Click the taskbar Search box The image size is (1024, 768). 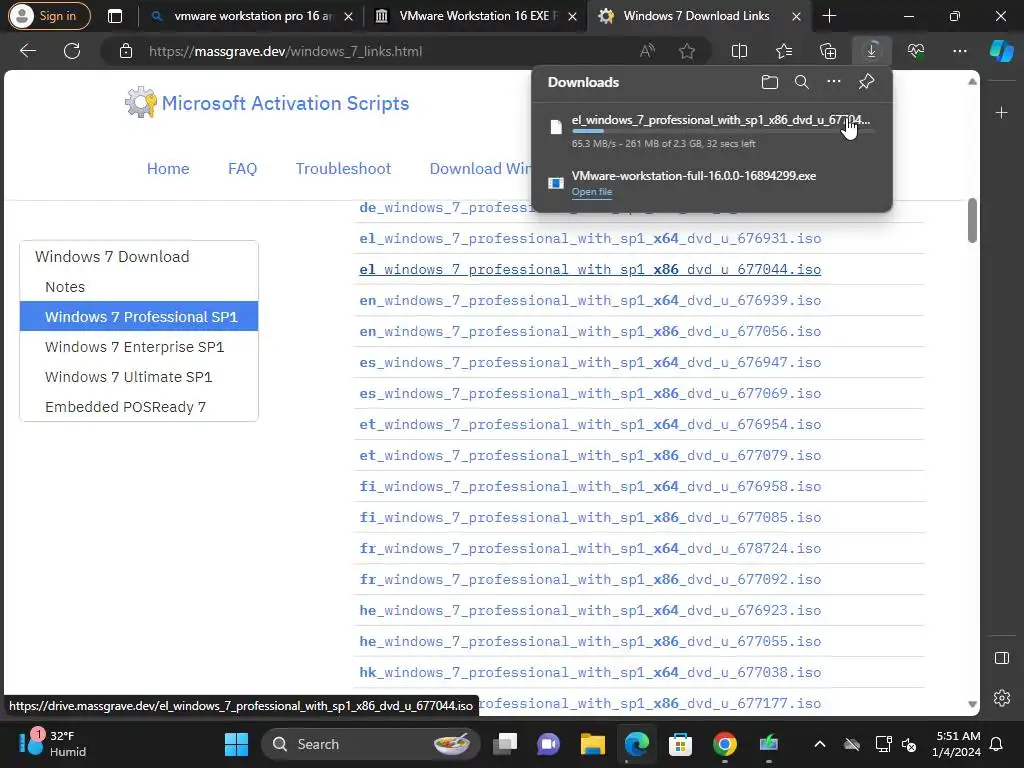click(370, 744)
